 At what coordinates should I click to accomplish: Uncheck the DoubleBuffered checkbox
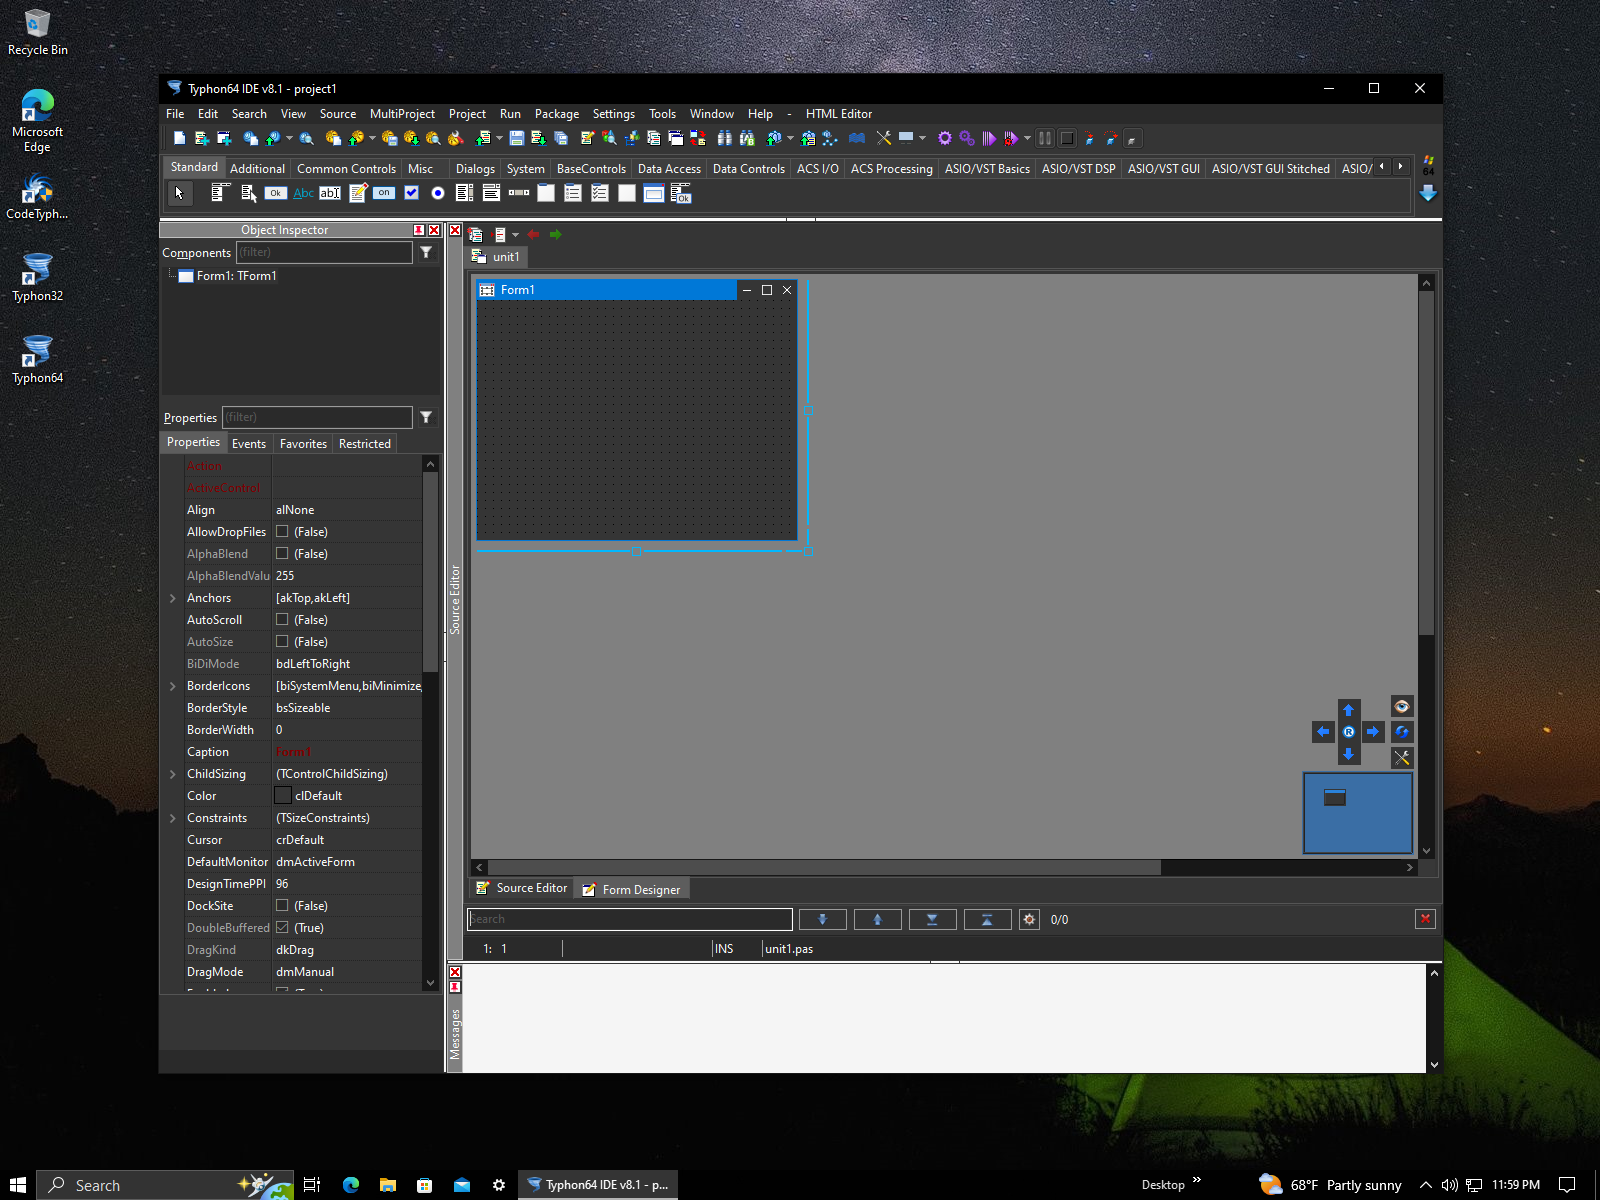coord(282,928)
